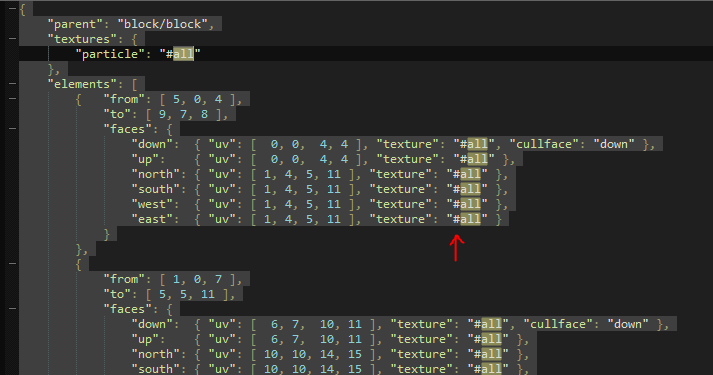Collapse the second "faces" block fold marker

coord(12,309)
